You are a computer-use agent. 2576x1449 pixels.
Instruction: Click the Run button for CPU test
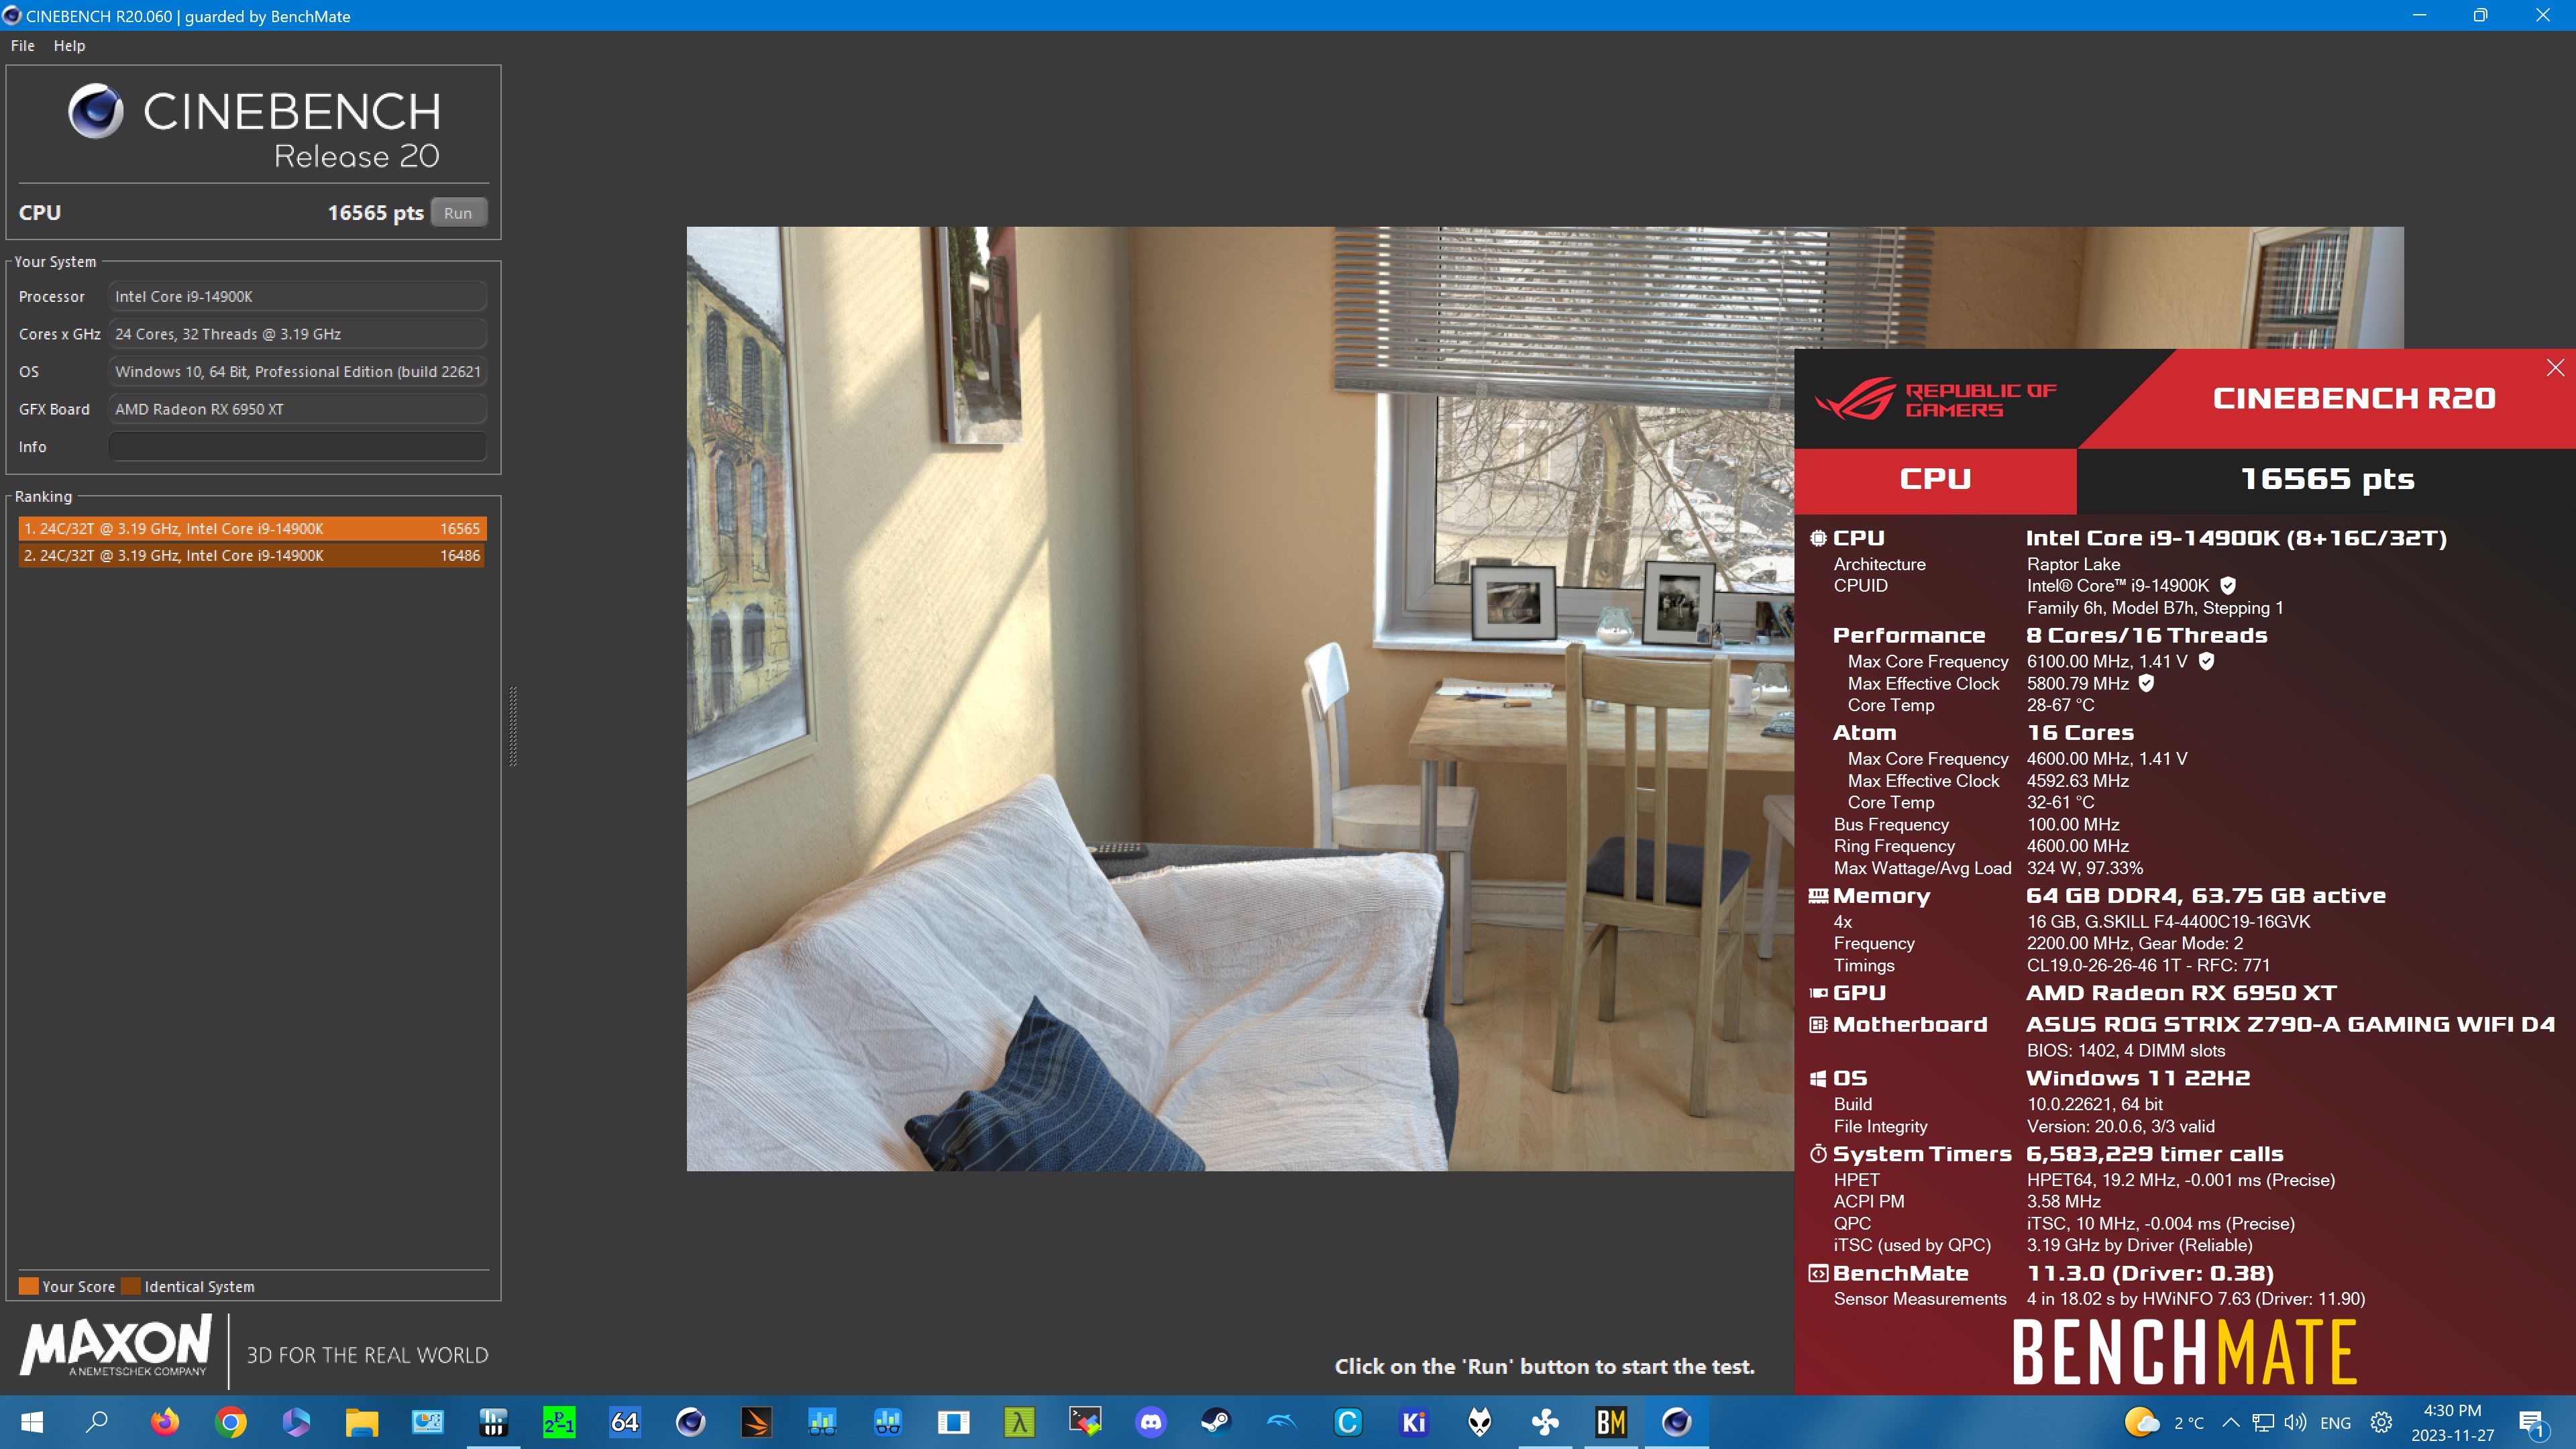[x=458, y=213]
